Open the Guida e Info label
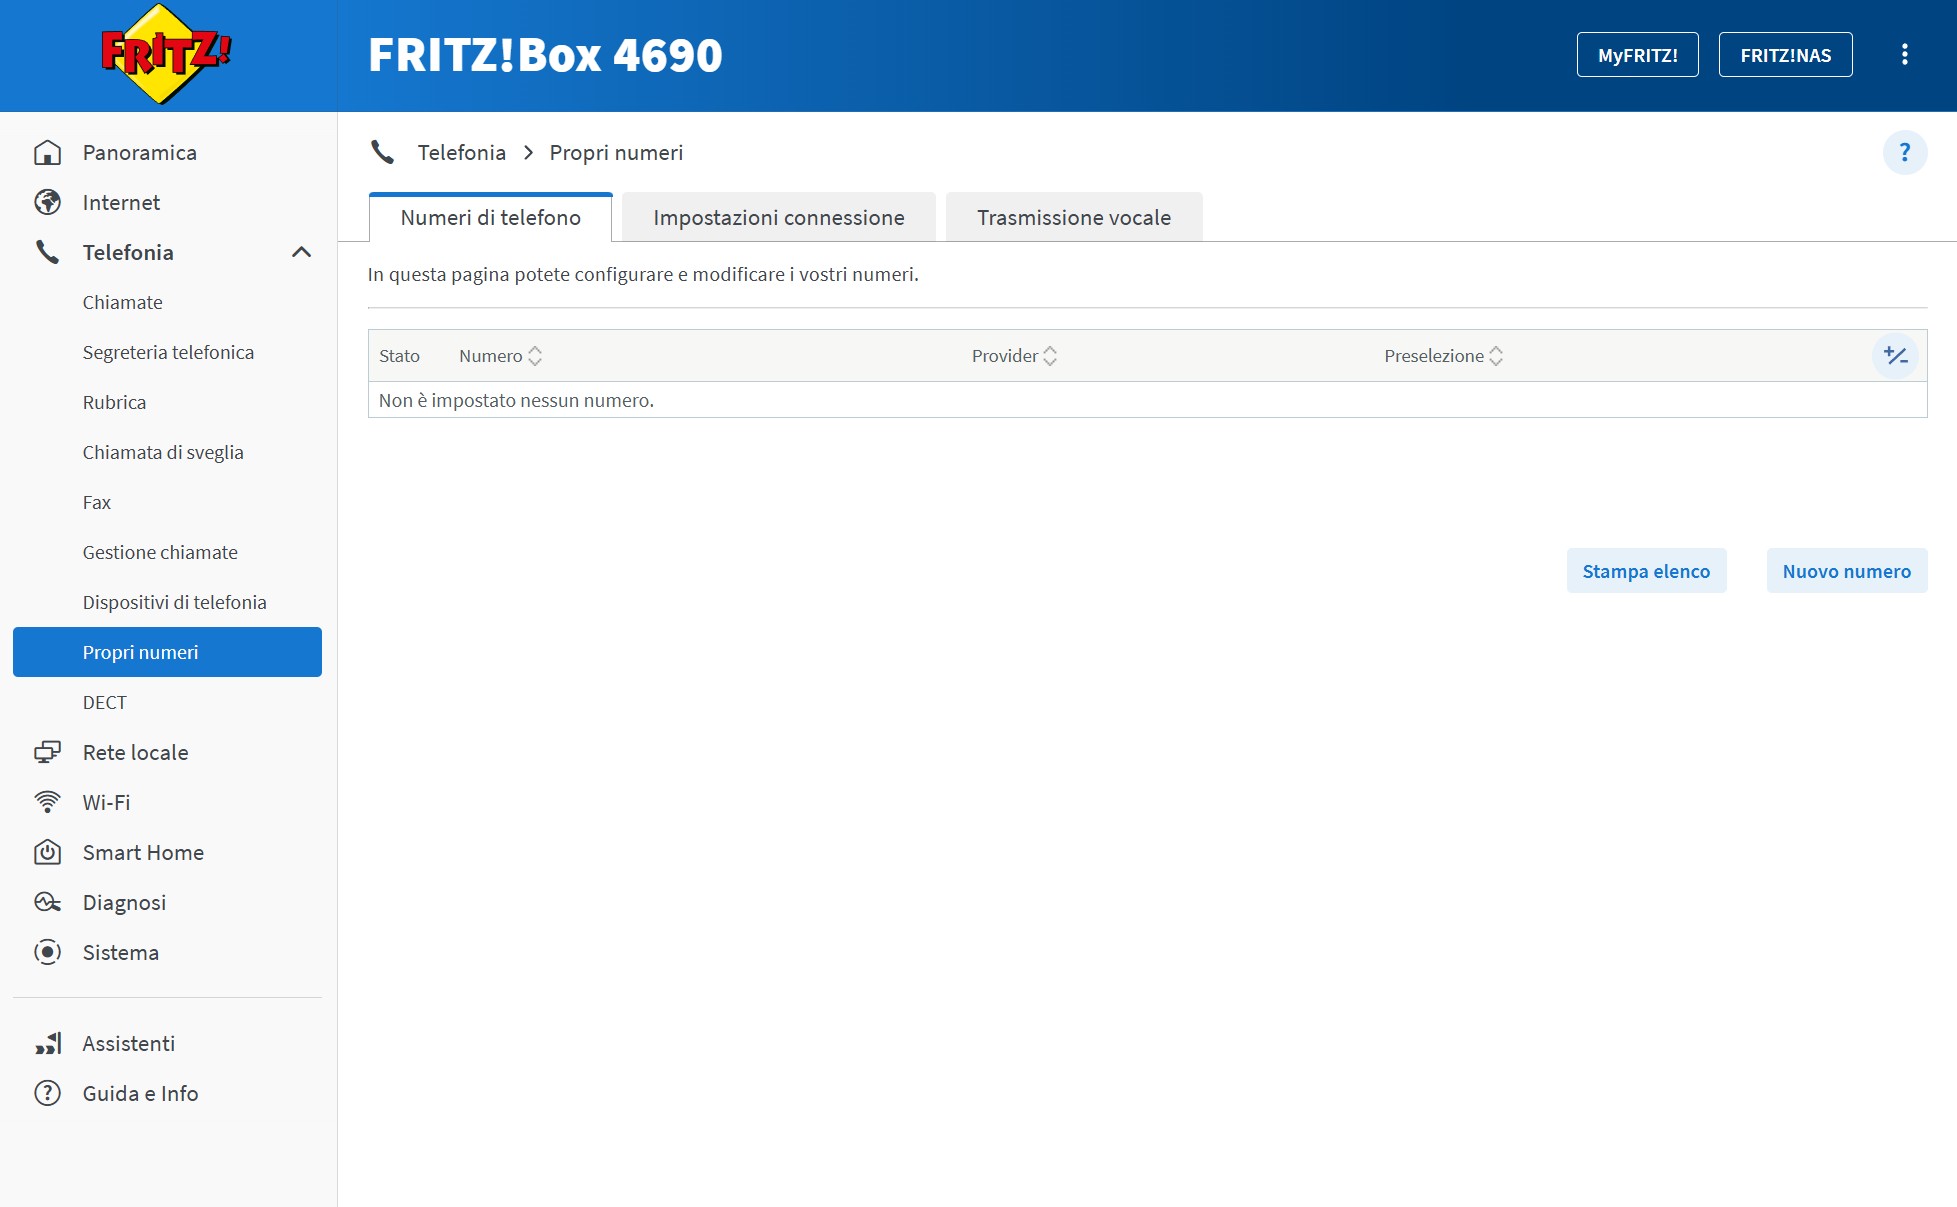This screenshot has width=1957, height=1207. (x=141, y=1093)
